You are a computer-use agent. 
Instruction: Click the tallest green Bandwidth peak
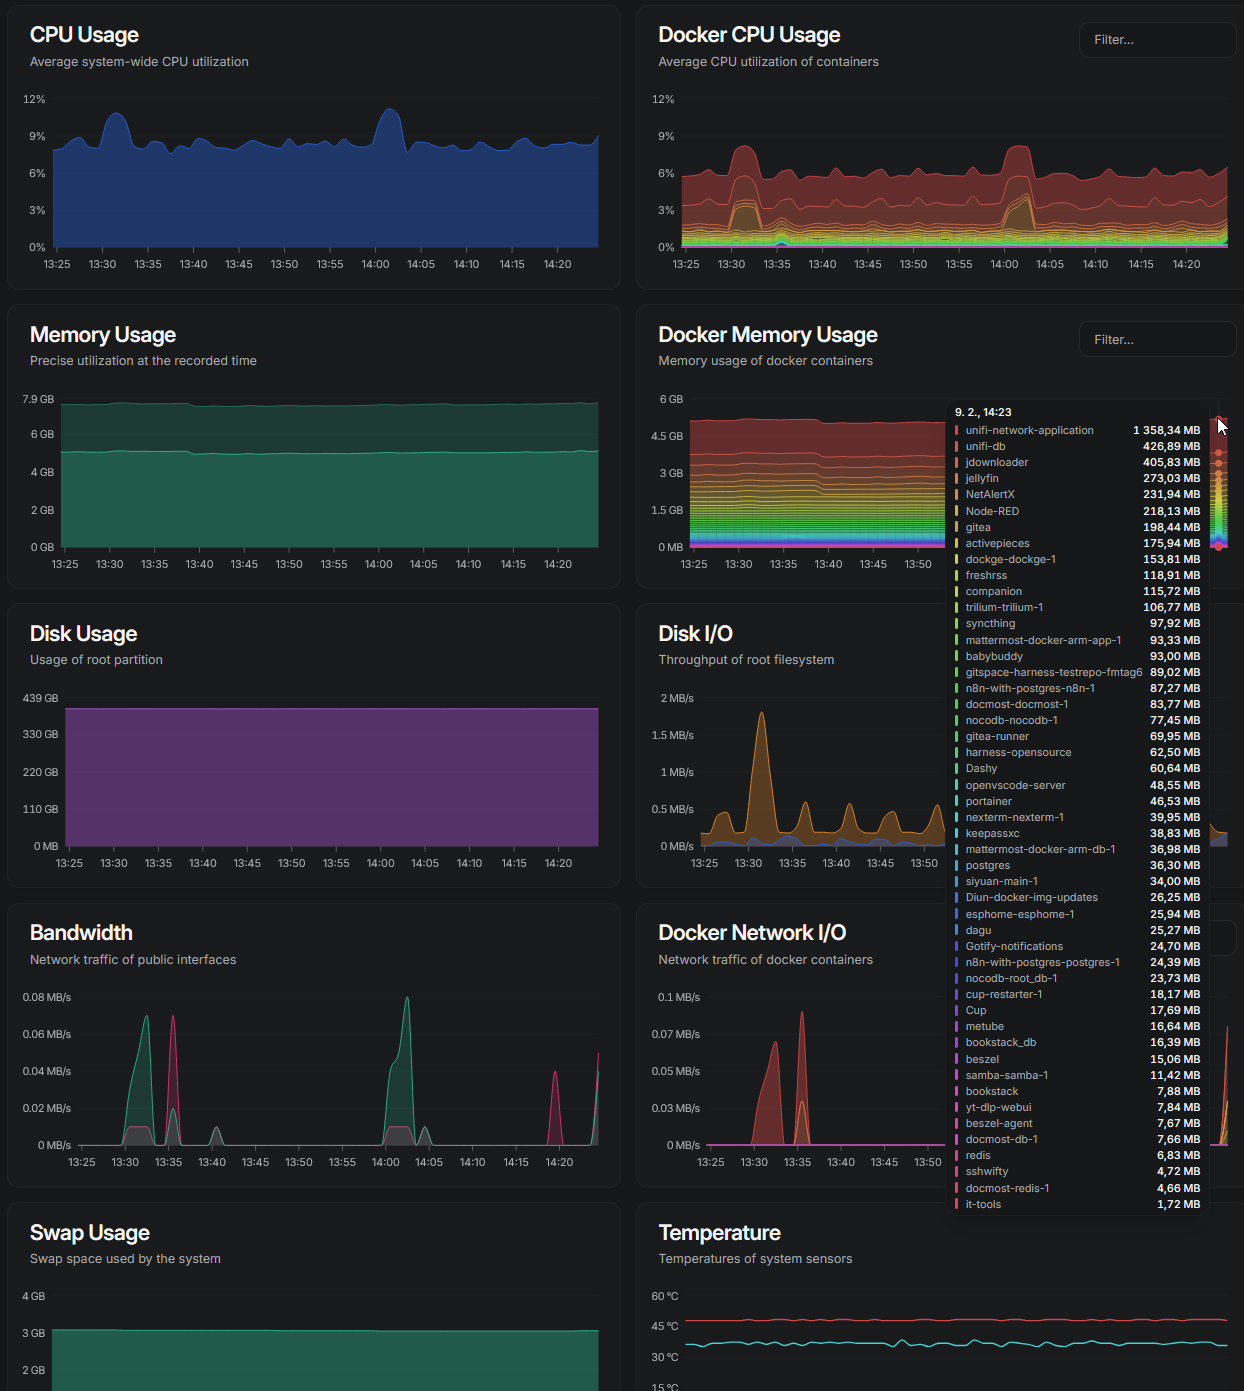click(407, 1010)
